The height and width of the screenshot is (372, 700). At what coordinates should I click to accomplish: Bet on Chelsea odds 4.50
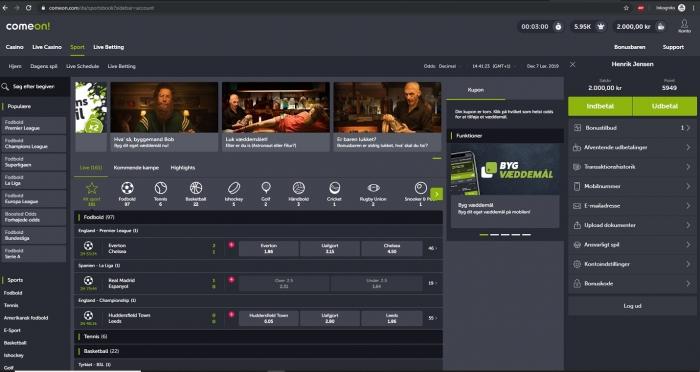[392, 248]
